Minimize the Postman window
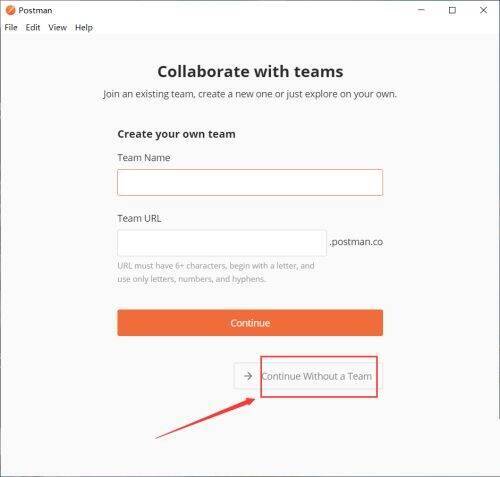 tap(421, 10)
